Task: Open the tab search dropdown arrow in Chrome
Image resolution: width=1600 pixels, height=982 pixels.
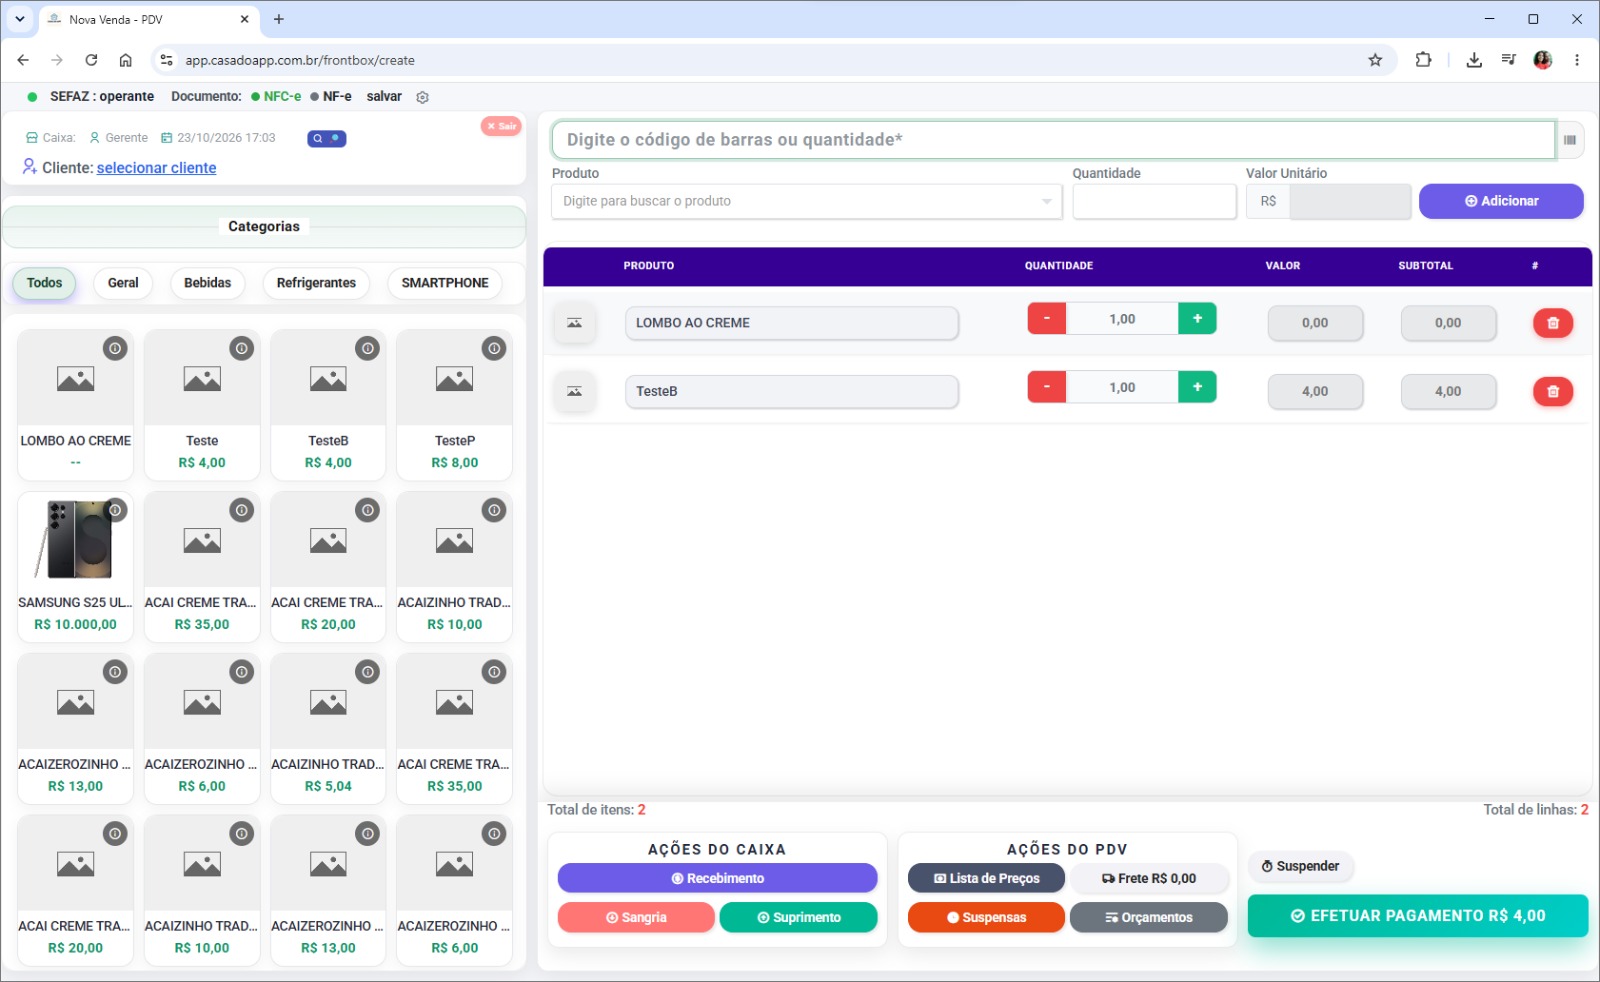Action: click(19, 19)
